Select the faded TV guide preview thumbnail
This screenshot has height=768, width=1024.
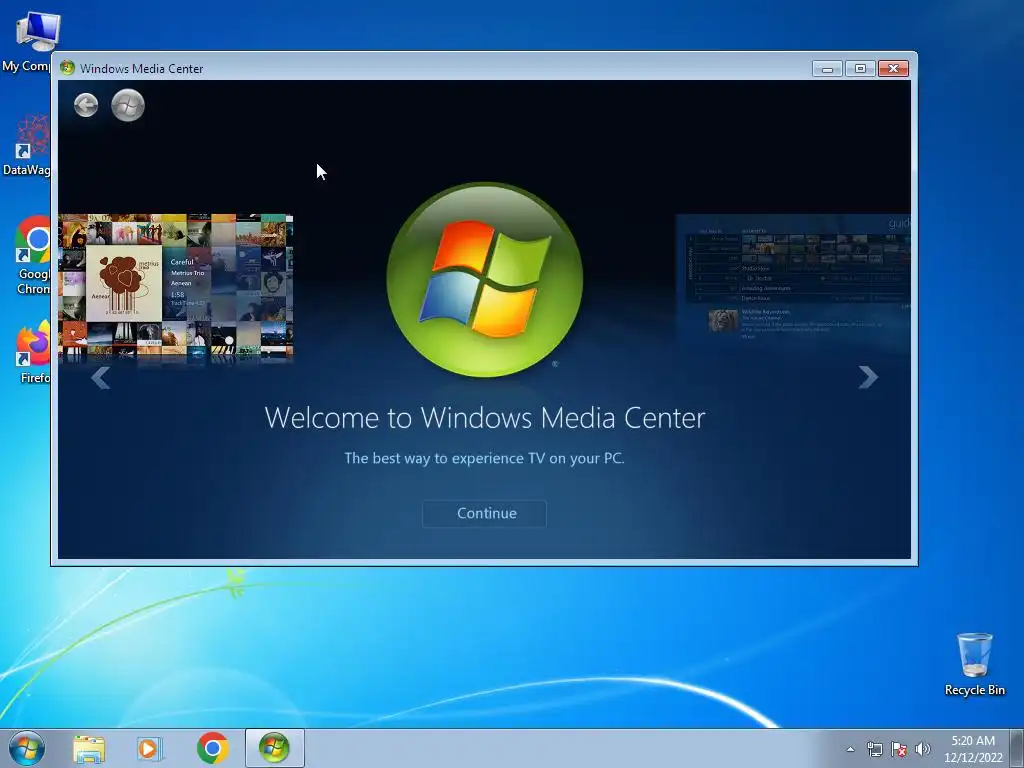[793, 283]
